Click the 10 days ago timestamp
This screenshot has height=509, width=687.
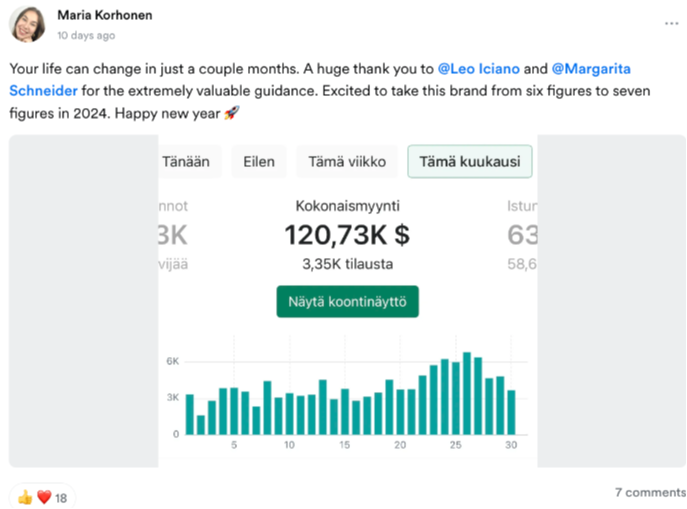[x=86, y=35]
